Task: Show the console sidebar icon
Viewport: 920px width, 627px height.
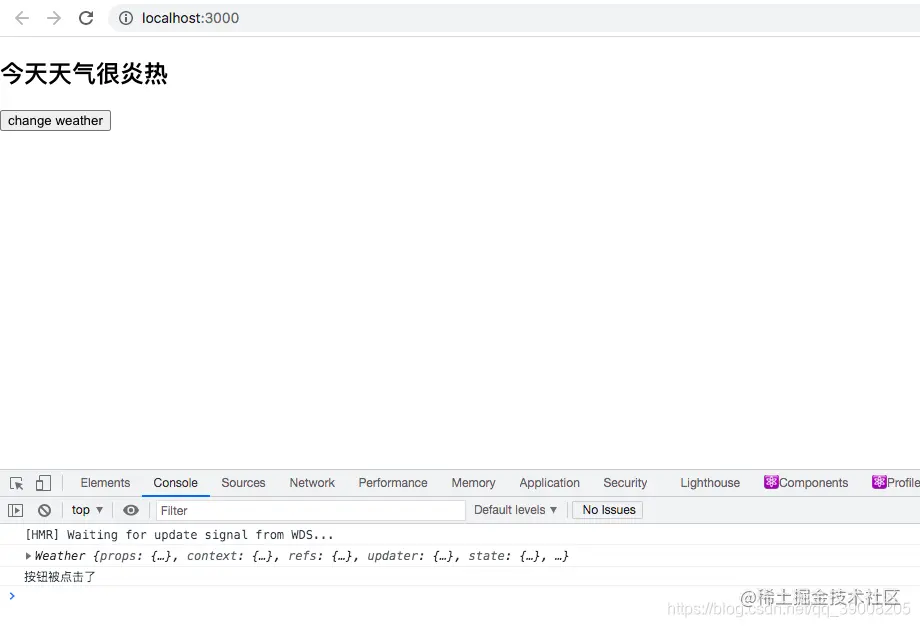Action: [x=15, y=510]
